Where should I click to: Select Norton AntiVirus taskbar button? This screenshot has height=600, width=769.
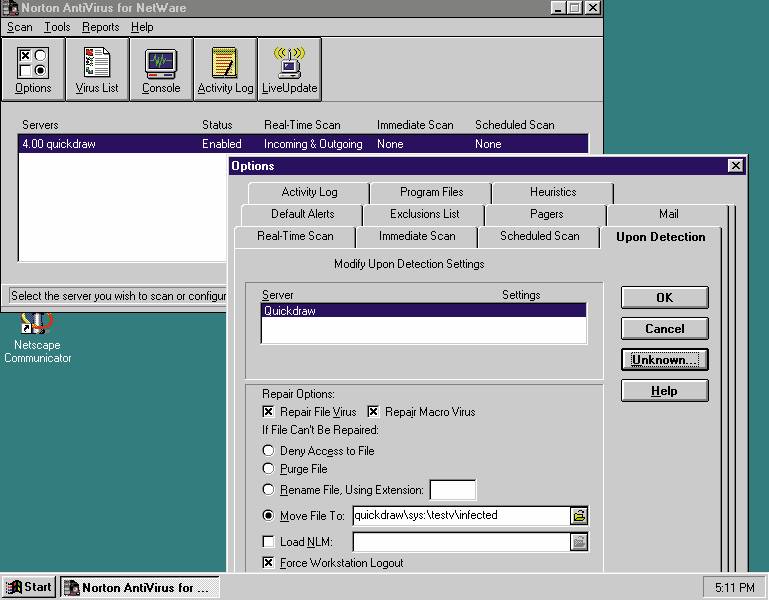tap(140, 587)
